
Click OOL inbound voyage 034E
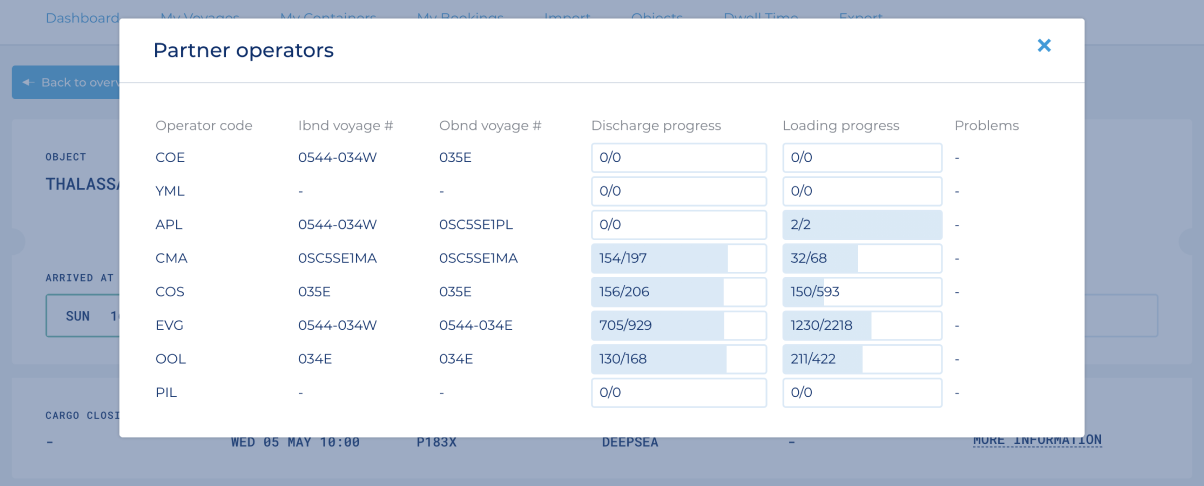(x=315, y=359)
